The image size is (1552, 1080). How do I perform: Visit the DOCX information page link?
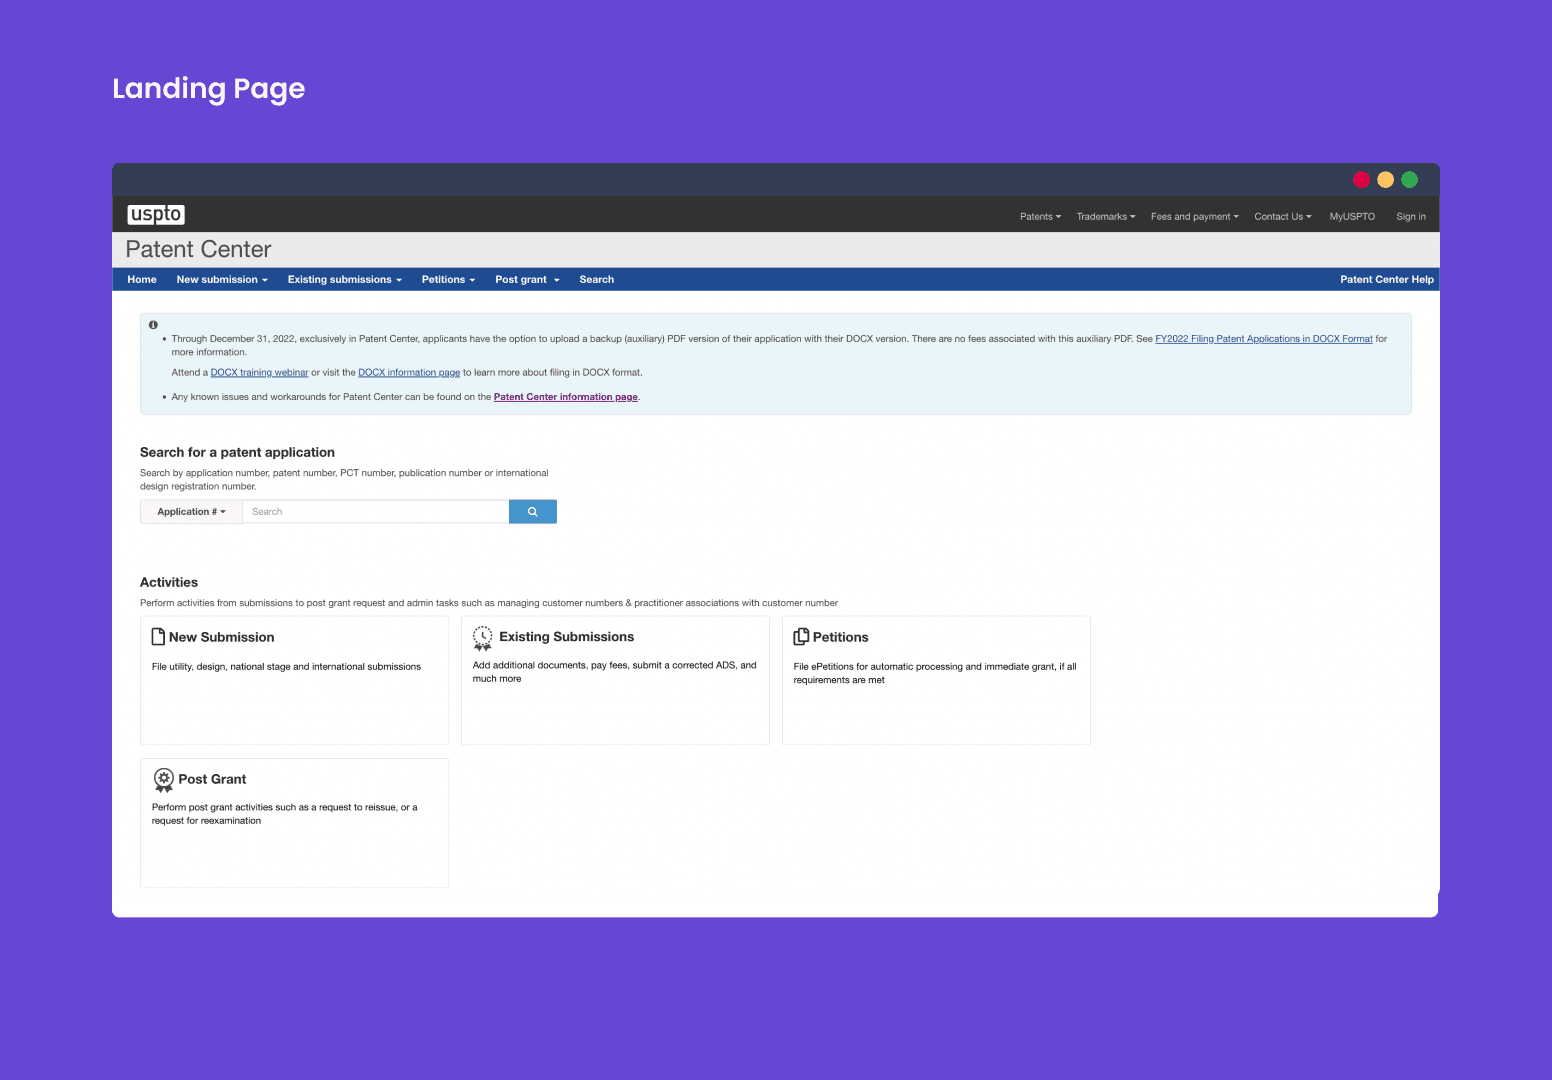(409, 373)
